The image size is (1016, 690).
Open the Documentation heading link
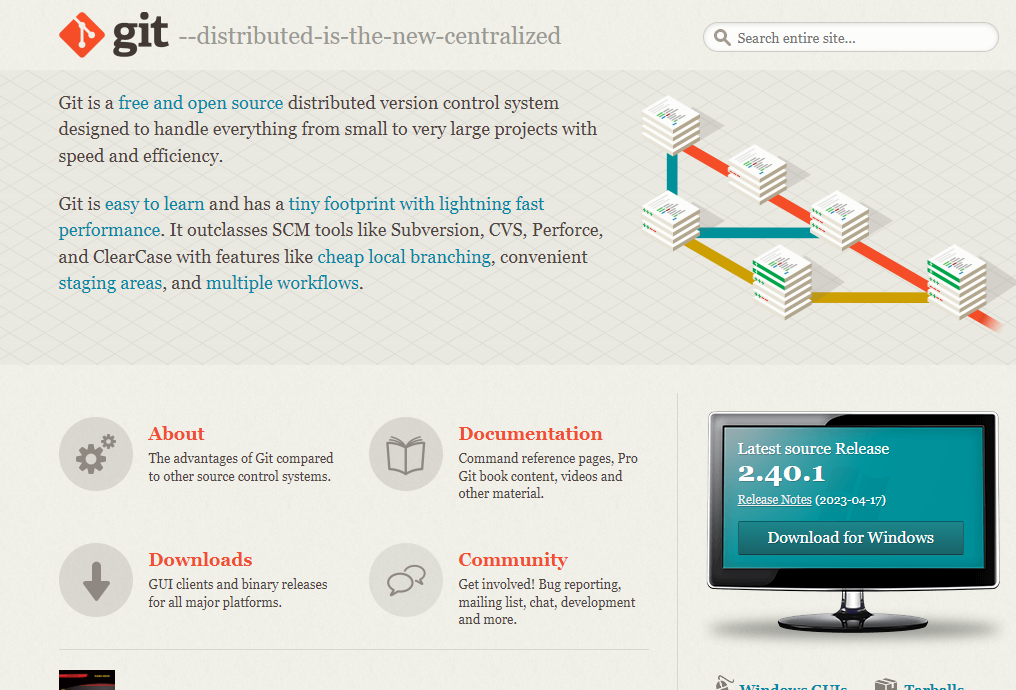[531, 433]
